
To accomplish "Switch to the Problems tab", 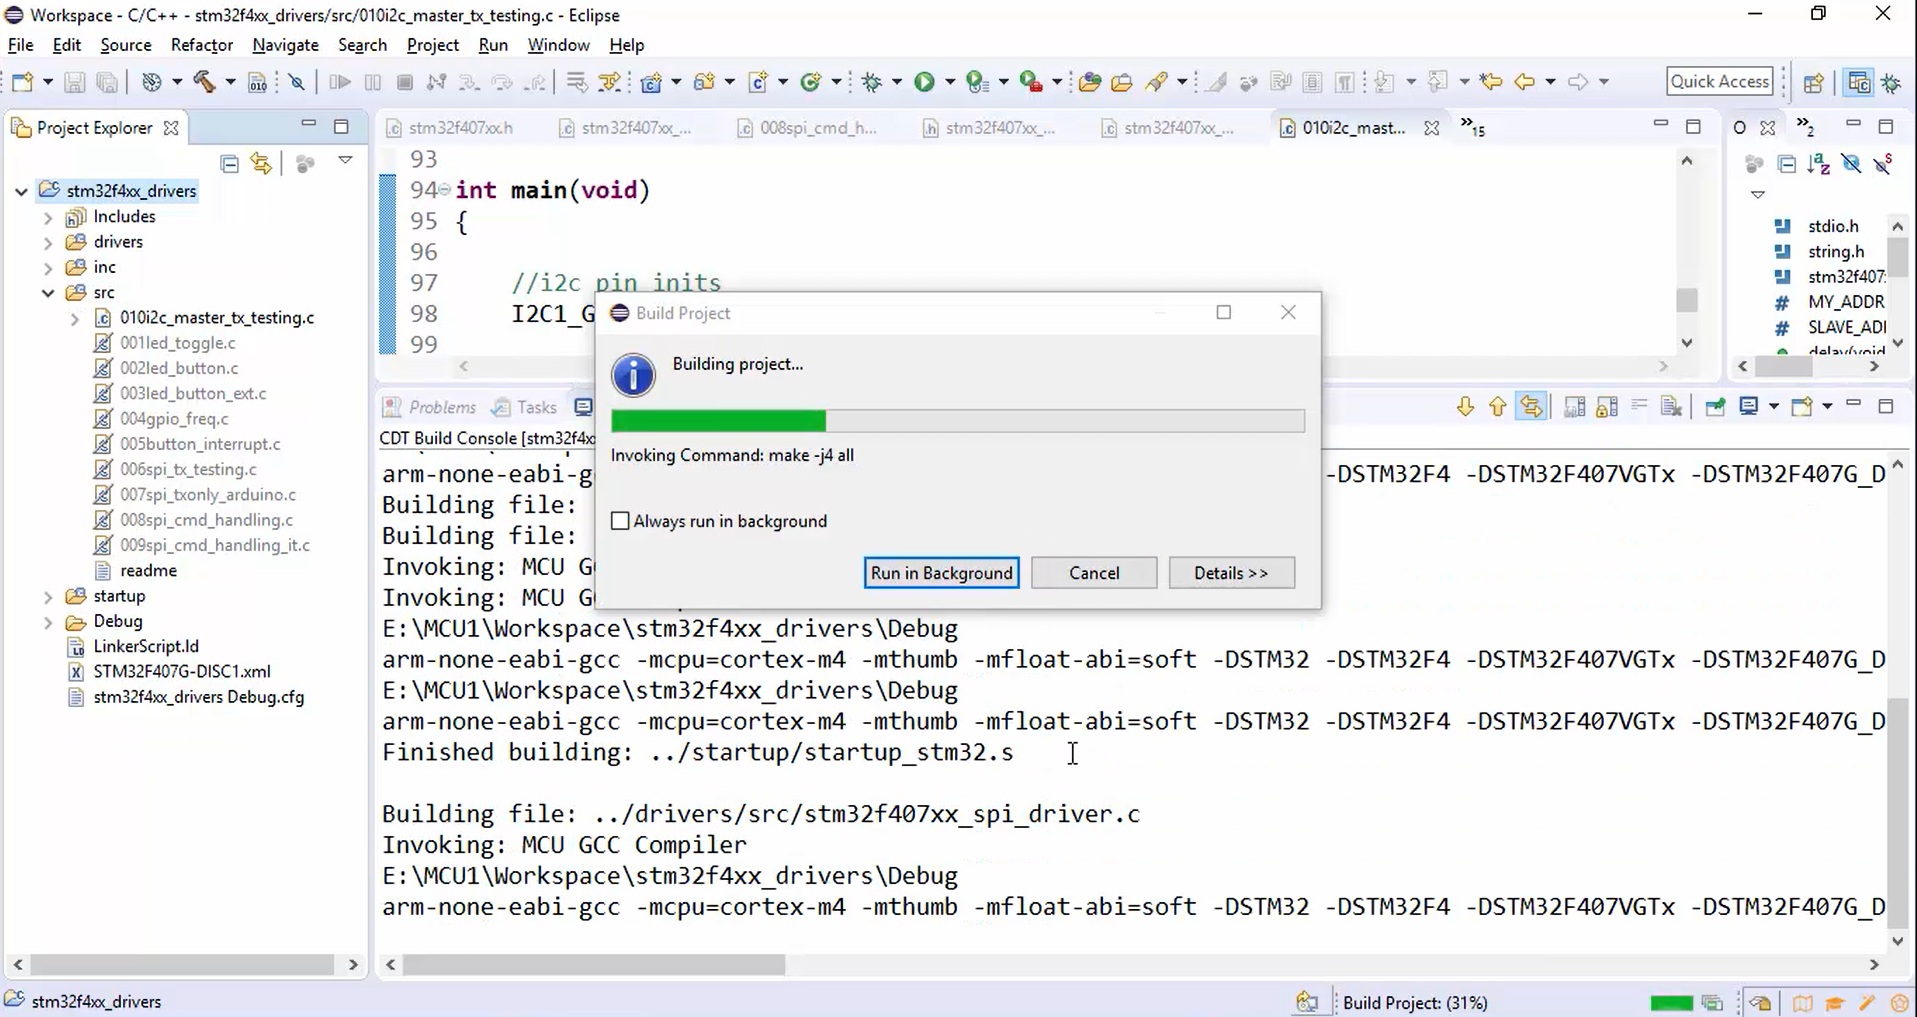I will coord(430,407).
